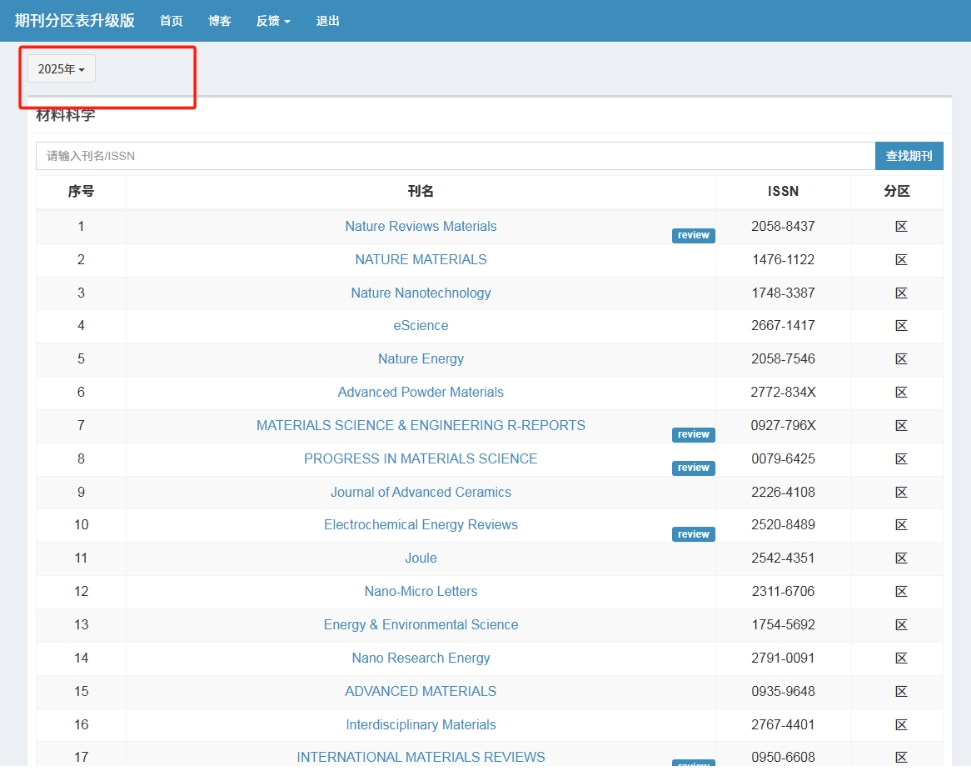
Task: Select the 序号 column header
Action: 81,191
